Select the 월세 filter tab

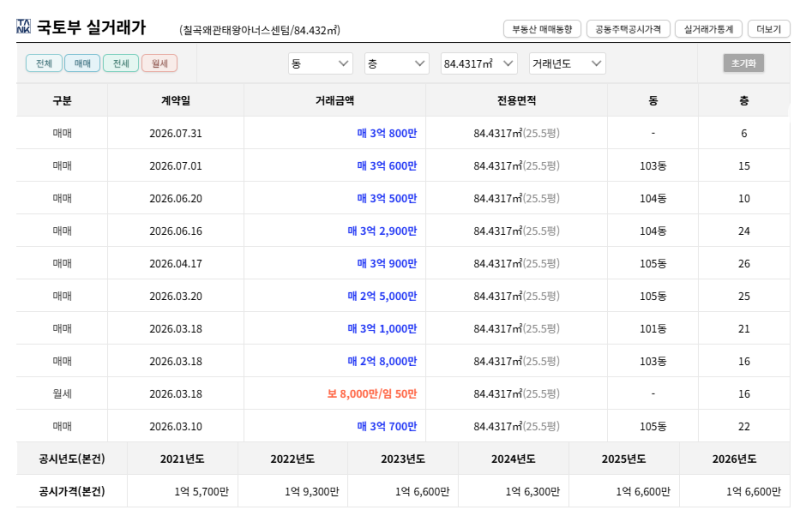point(159,63)
